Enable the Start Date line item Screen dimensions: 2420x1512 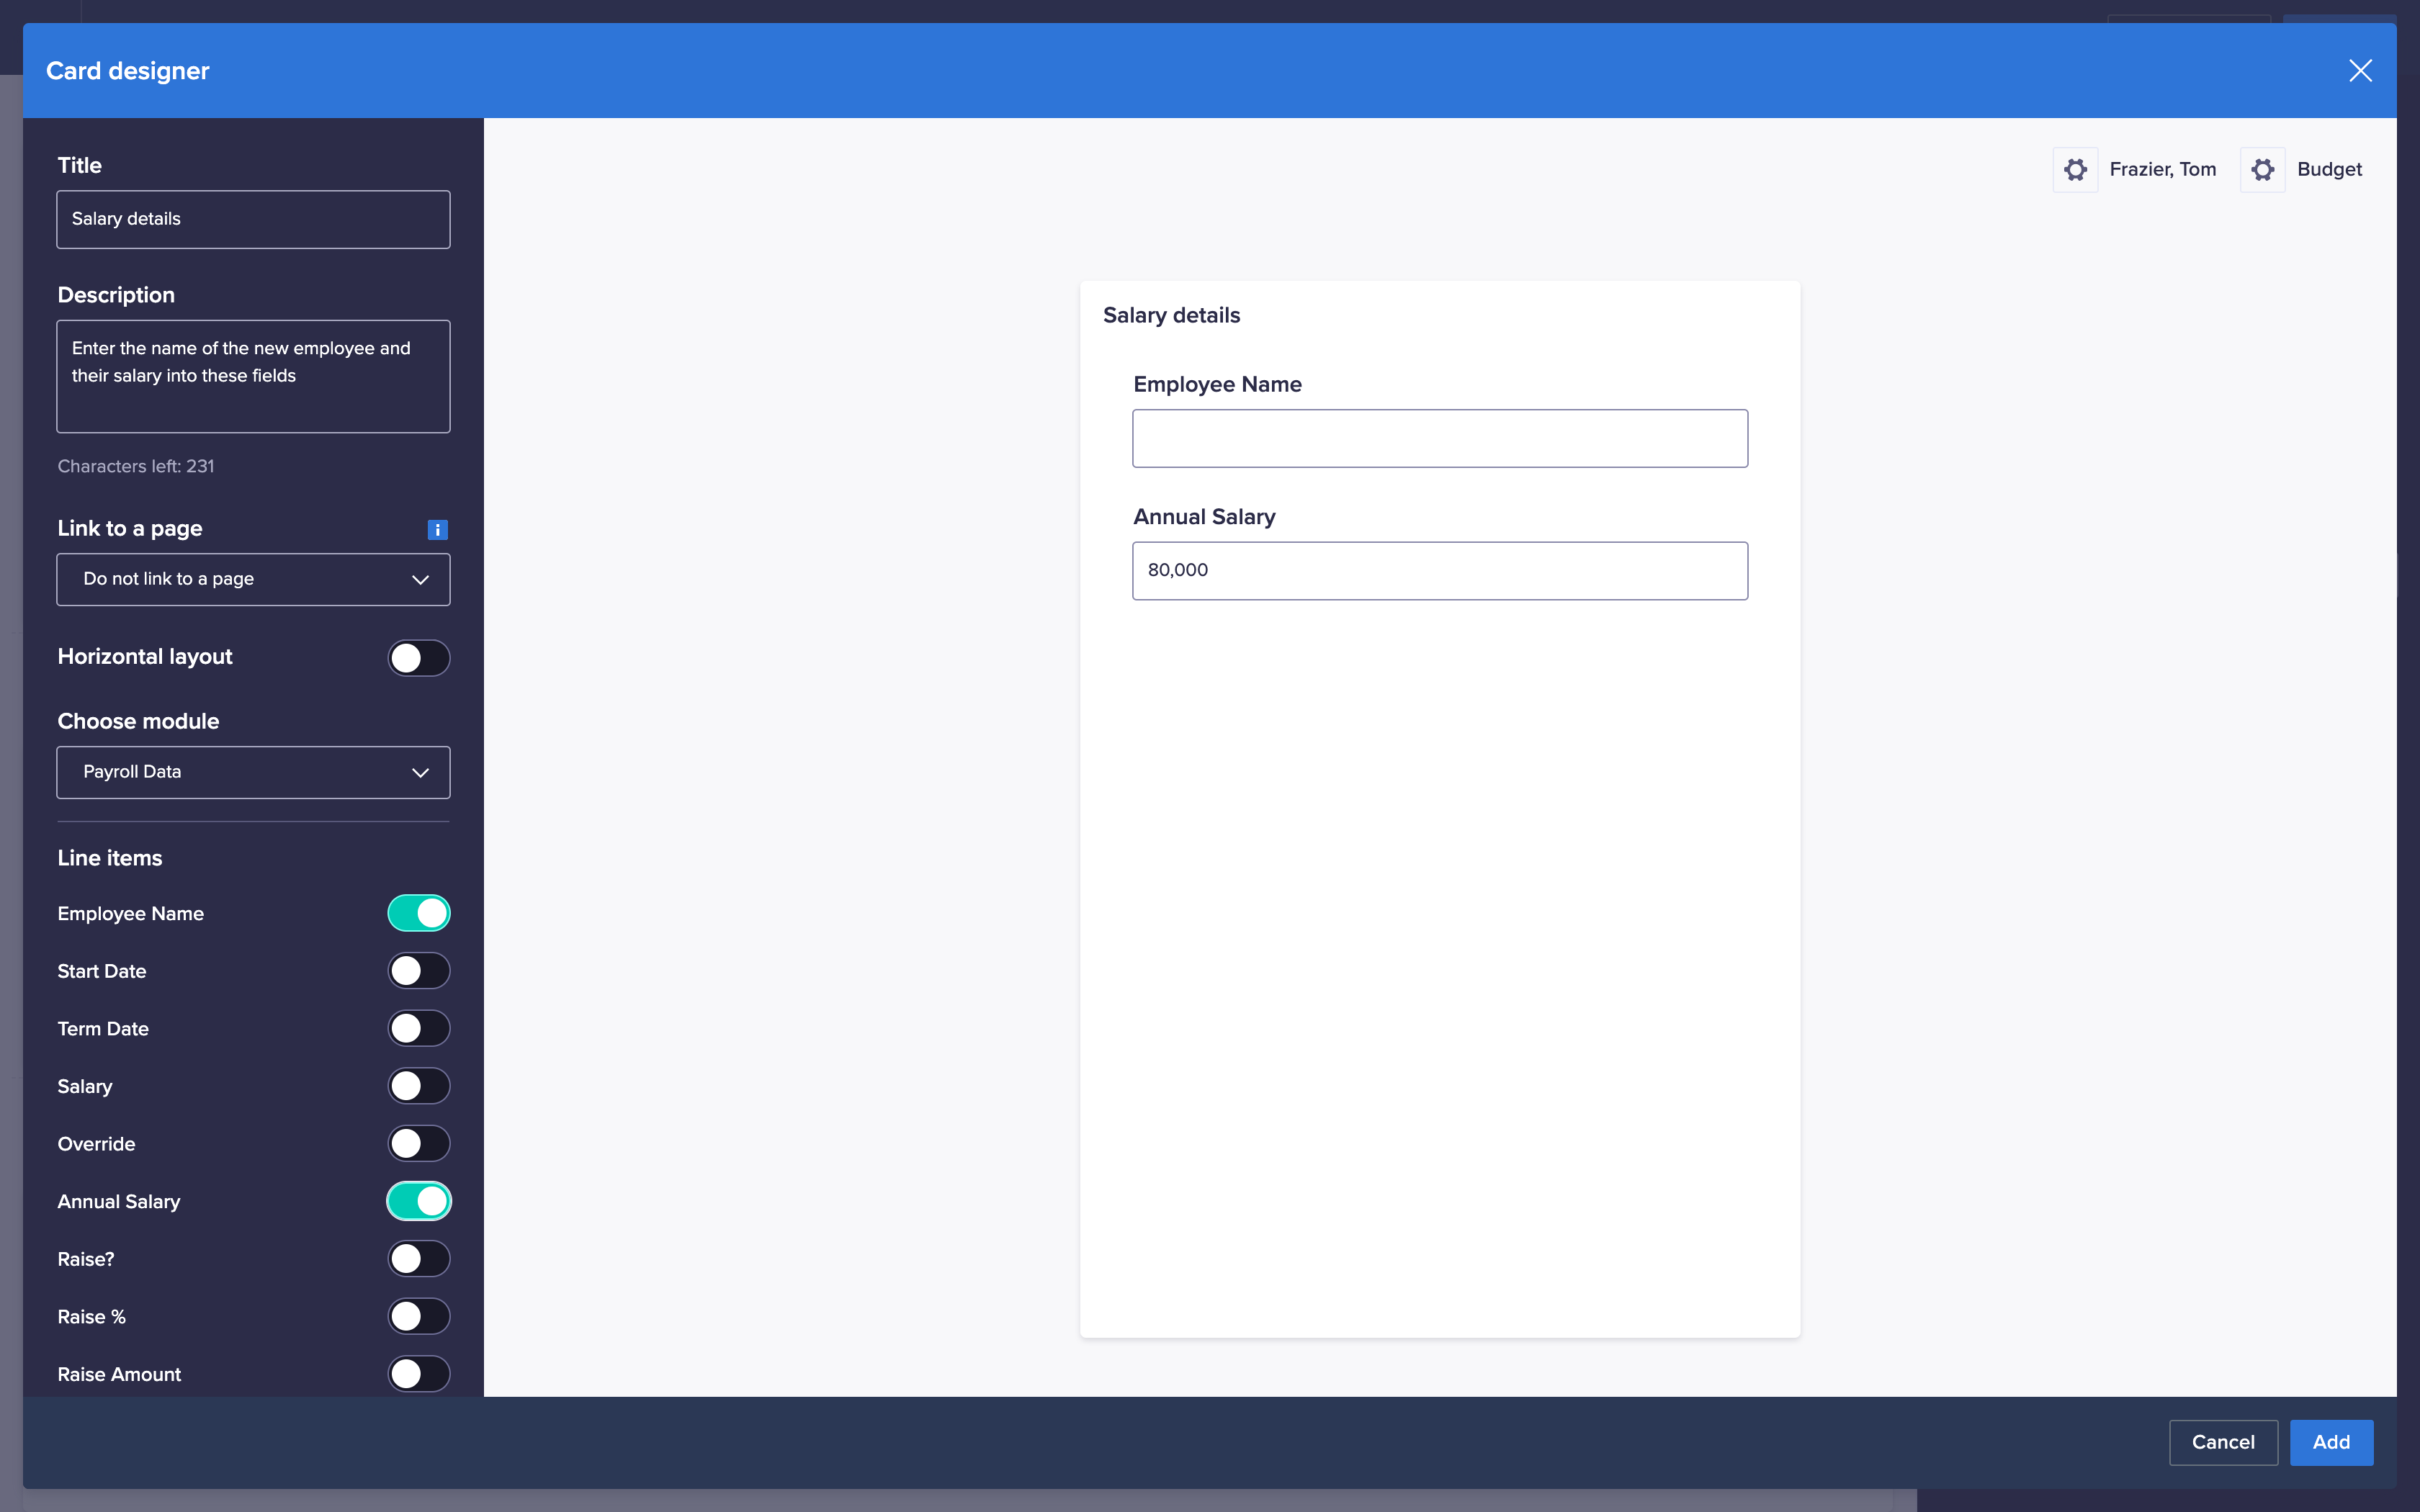click(419, 971)
